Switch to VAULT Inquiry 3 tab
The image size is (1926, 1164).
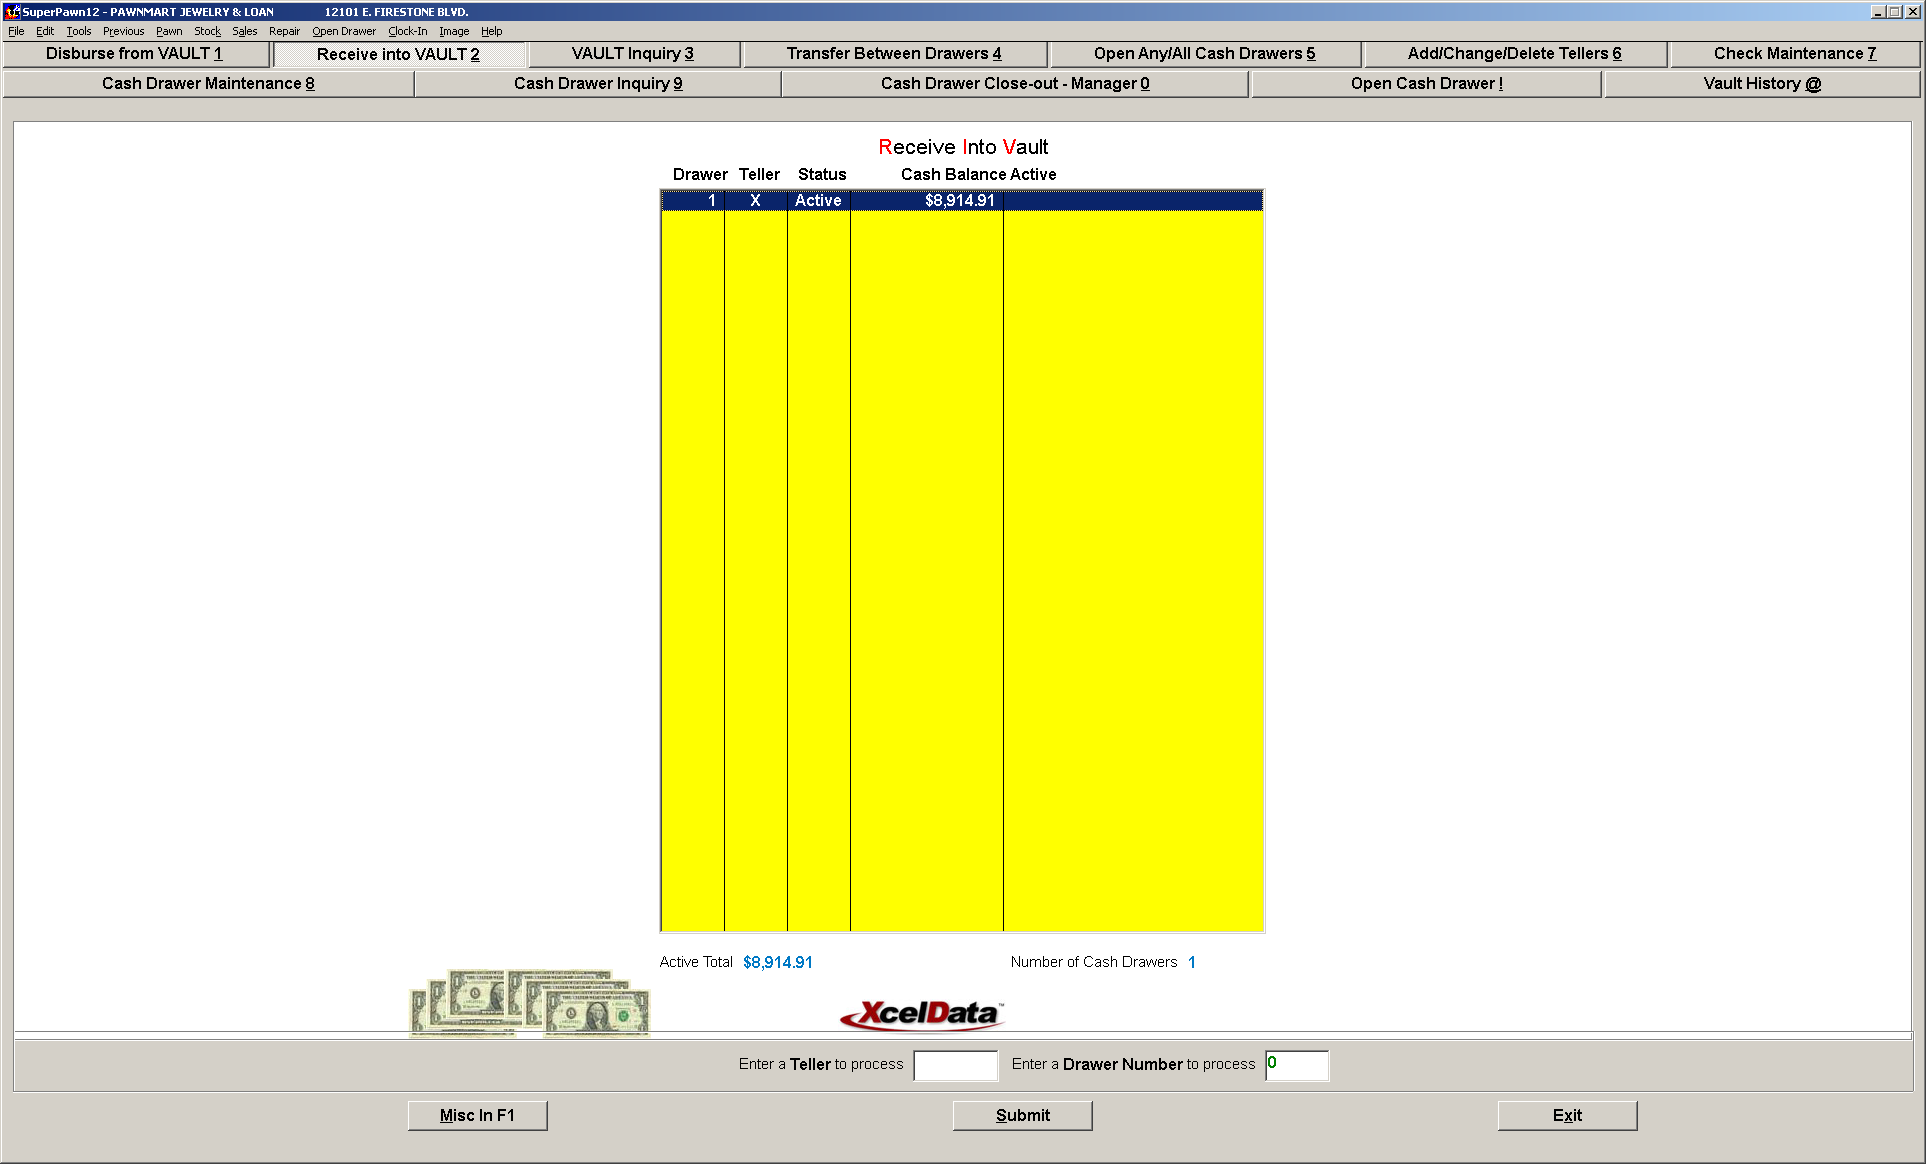pos(633,54)
